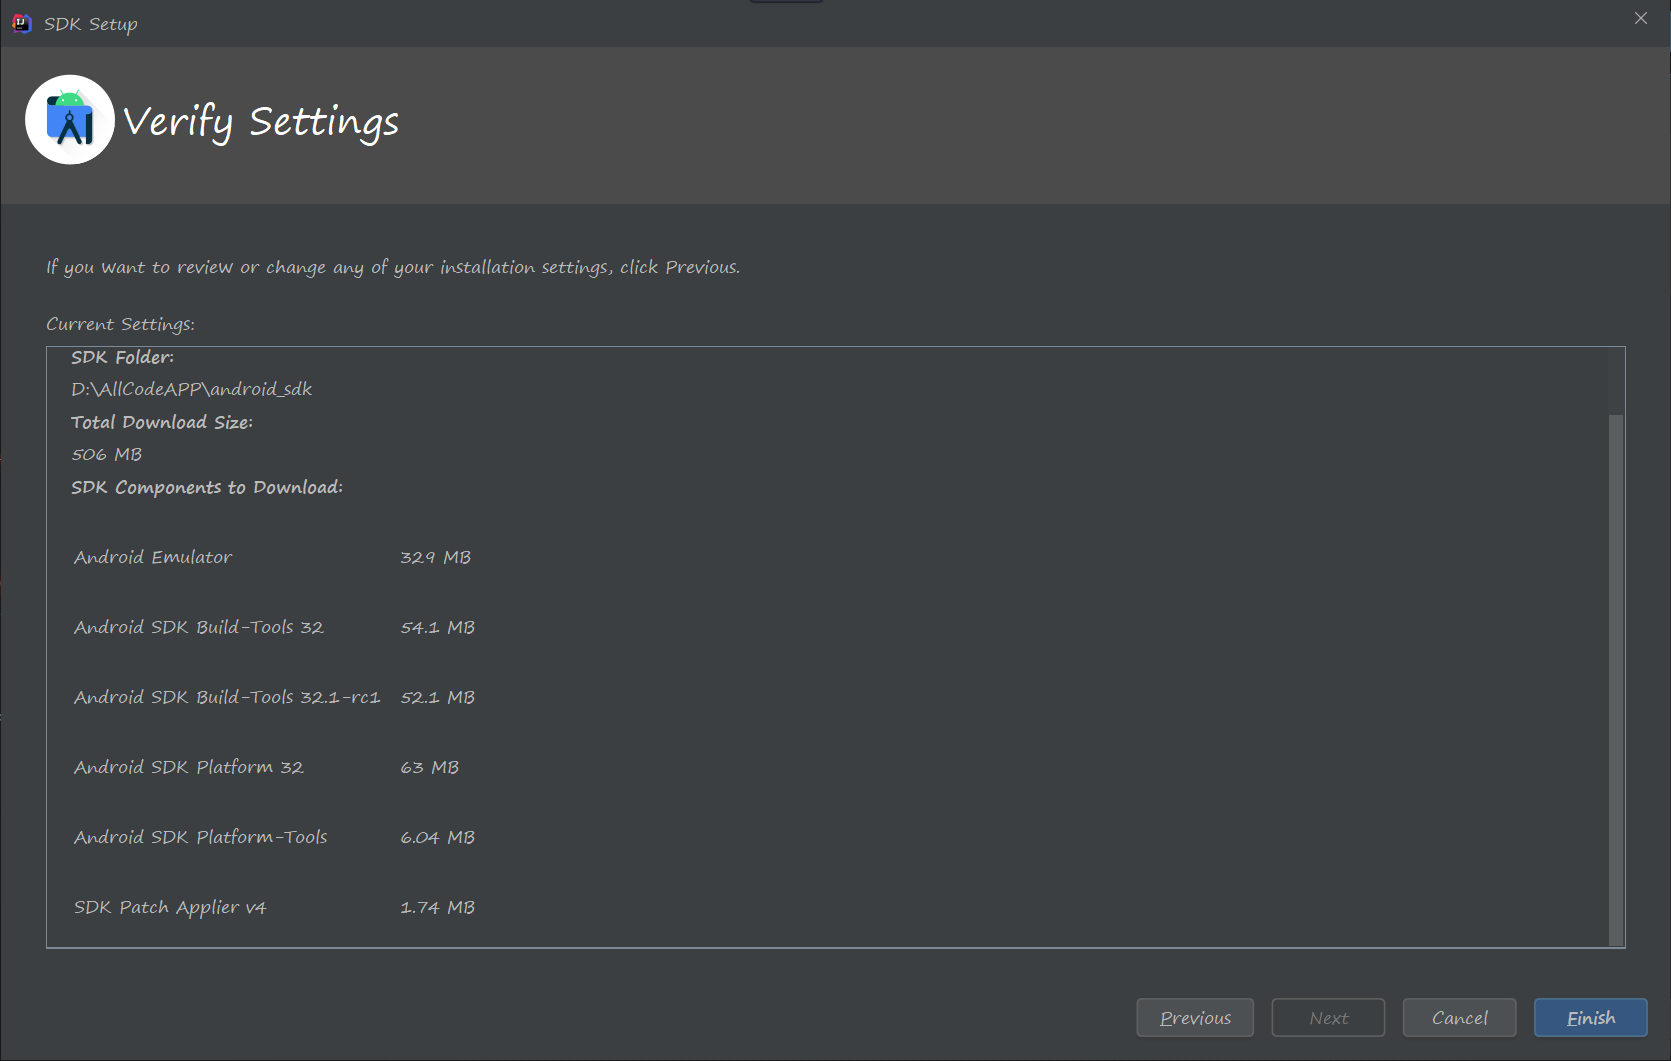The width and height of the screenshot is (1671, 1061).
Task: Click the Current Settings label
Action: 121,324
